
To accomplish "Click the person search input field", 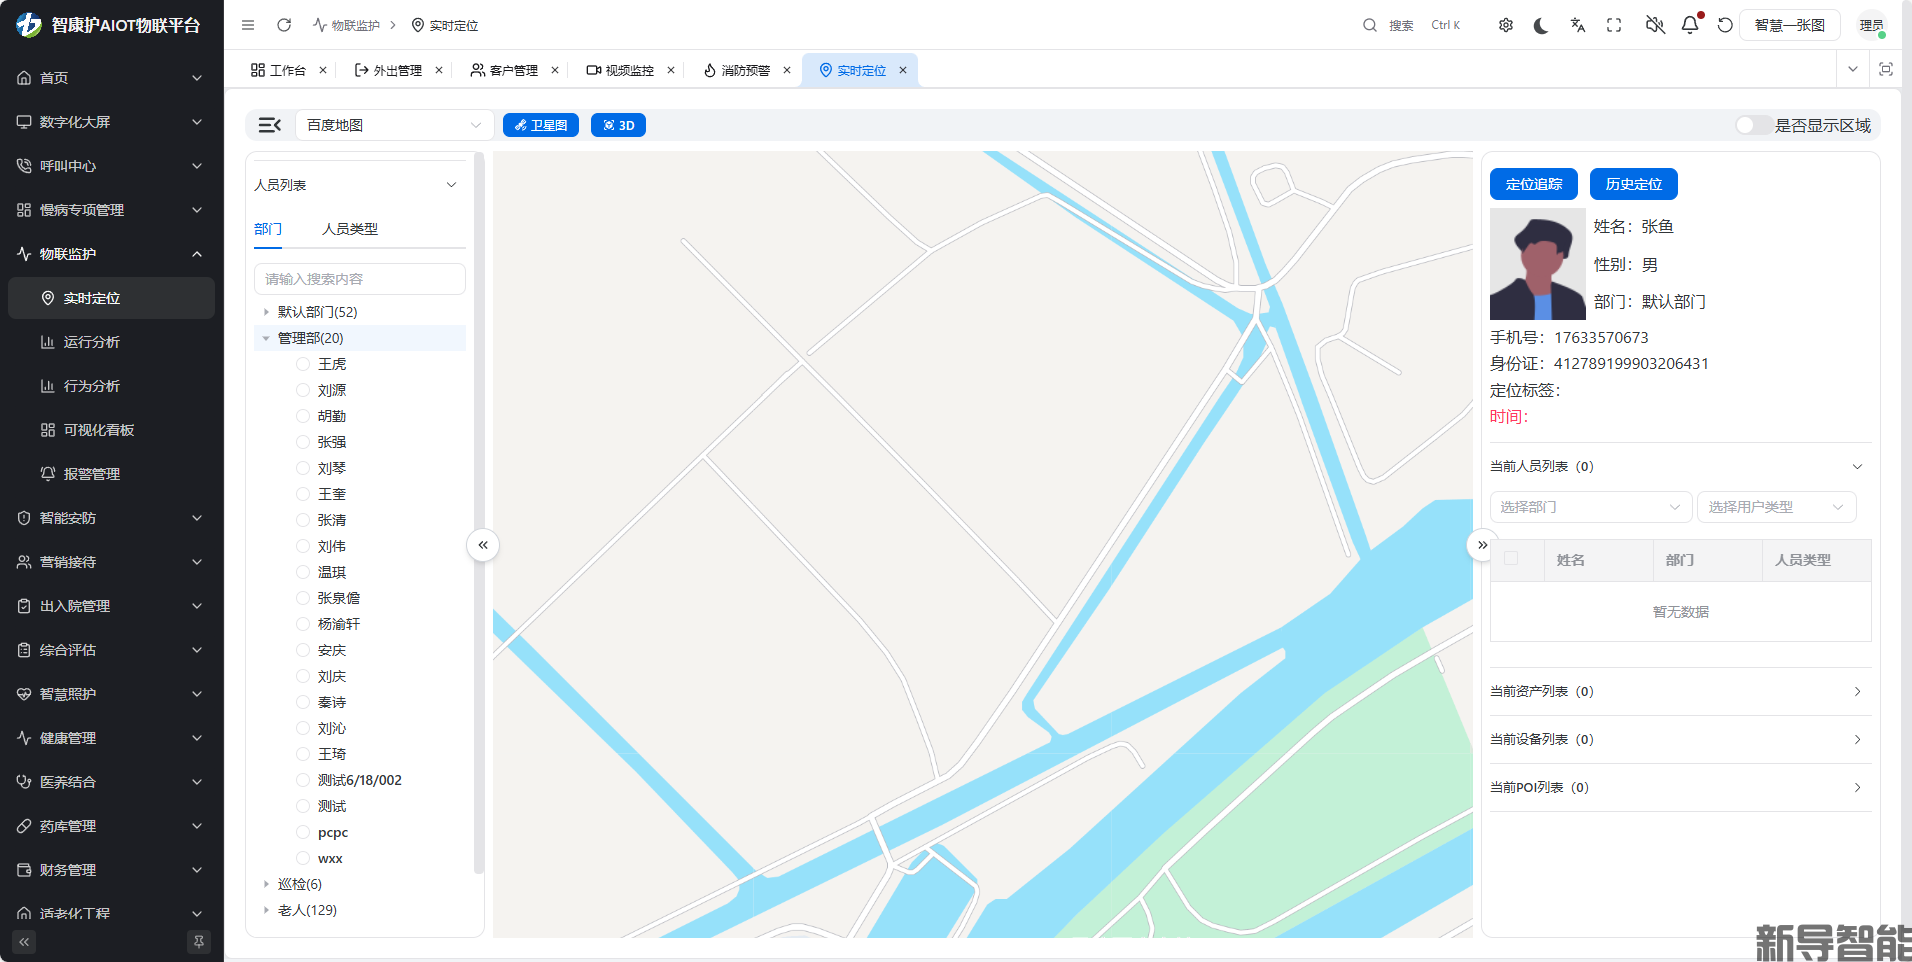I will [x=360, y=279].
